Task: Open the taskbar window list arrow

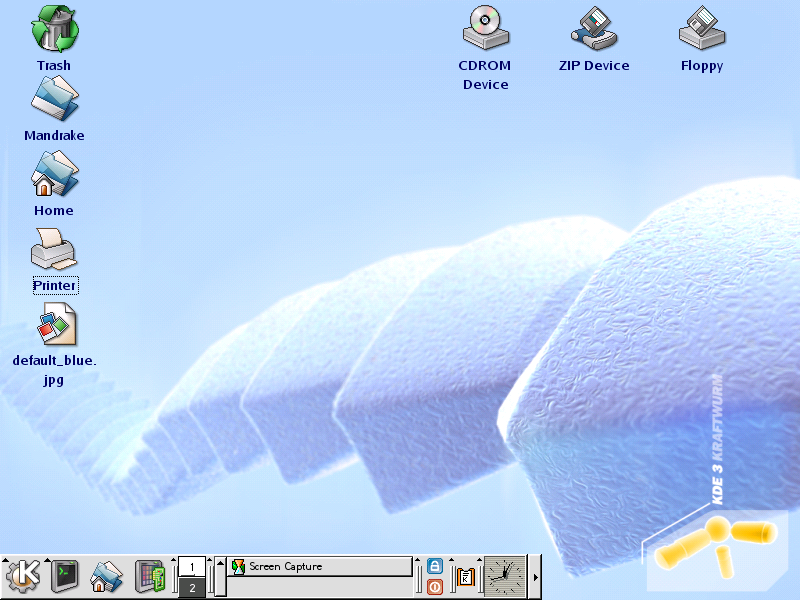Action: point(220,577)
